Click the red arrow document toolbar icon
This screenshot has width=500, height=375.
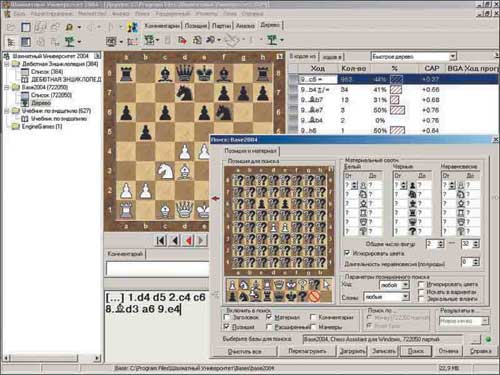[x=182, y=40]
